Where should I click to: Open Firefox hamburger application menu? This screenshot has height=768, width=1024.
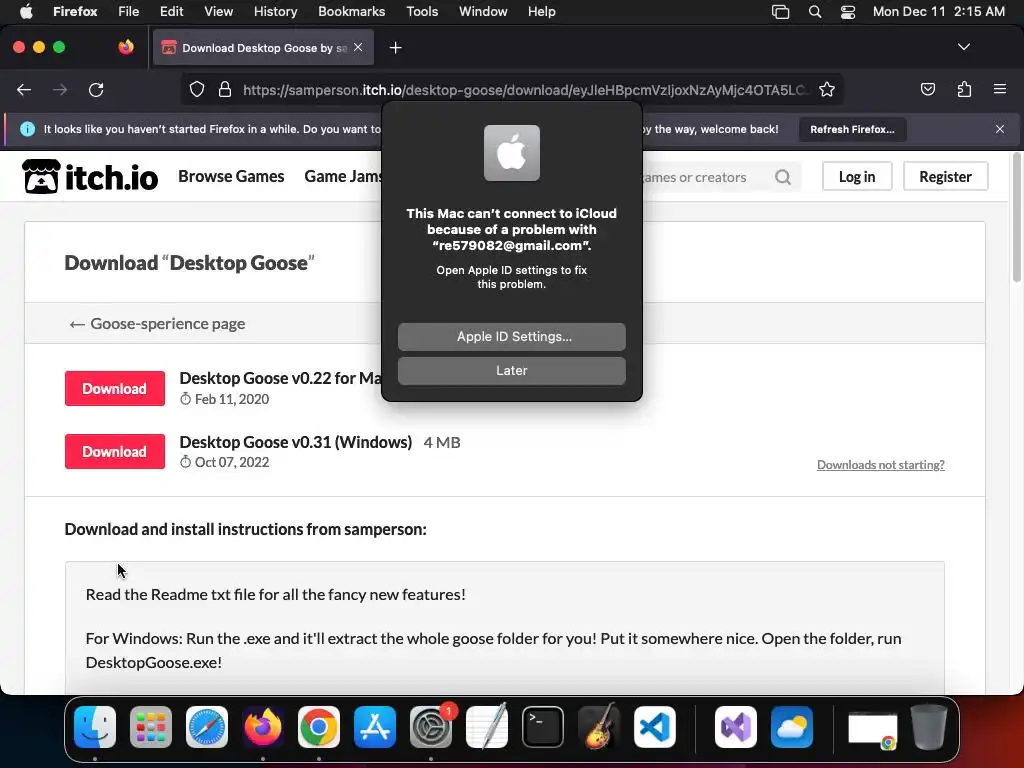coord(1000,89)
